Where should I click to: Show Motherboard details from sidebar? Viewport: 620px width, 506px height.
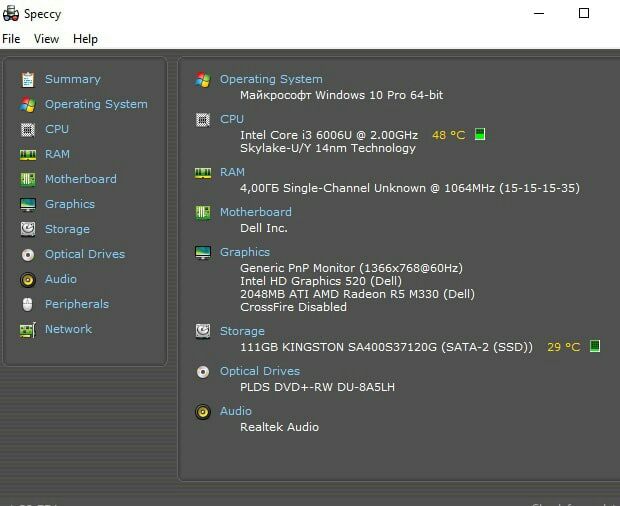pyautogui.click(x=81, y=179)
